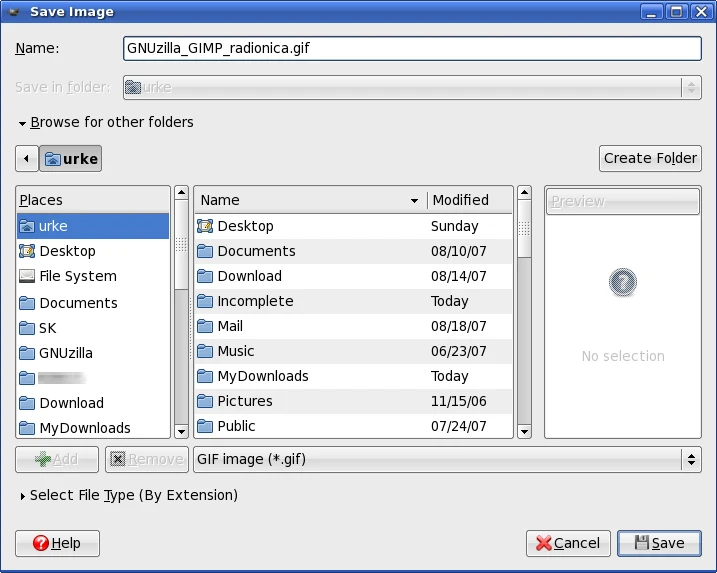Click the Today date for MyDownloads
Screen dimensions: 717x573
pos(449,376)
